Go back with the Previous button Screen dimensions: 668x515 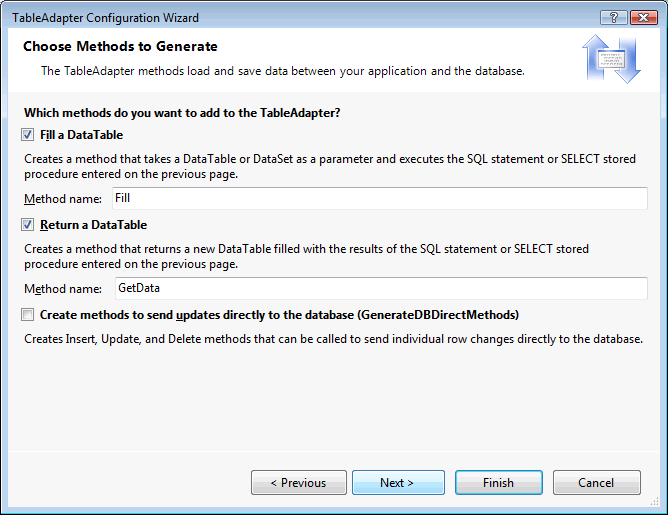tap(298, 483)
